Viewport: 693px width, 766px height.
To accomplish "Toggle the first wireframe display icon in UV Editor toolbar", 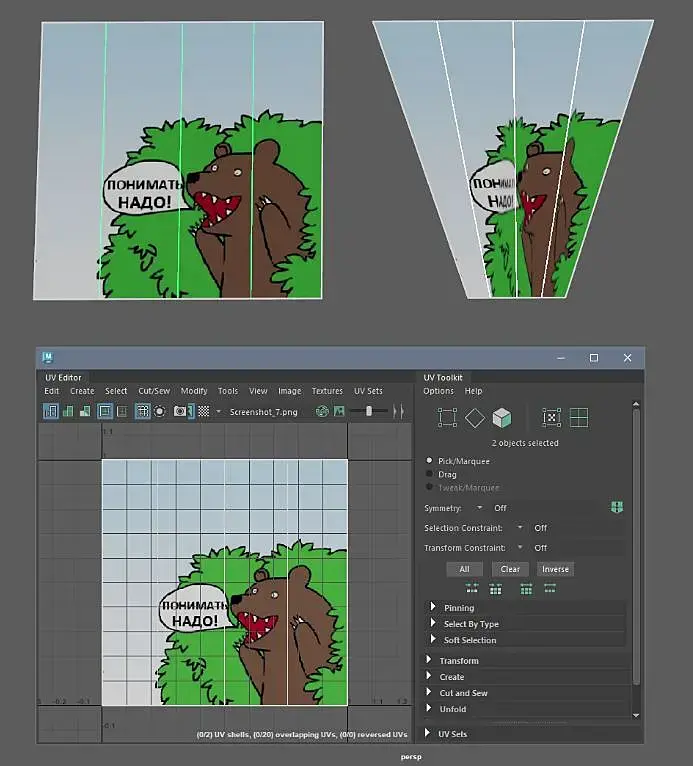I will (51, 411).
